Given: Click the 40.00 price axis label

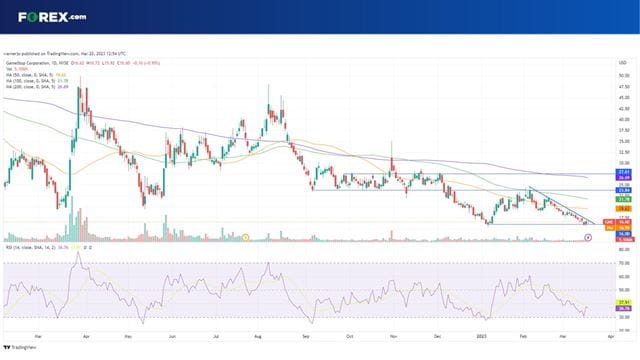Looking at the screenshot, I should (x=624, y=120).
